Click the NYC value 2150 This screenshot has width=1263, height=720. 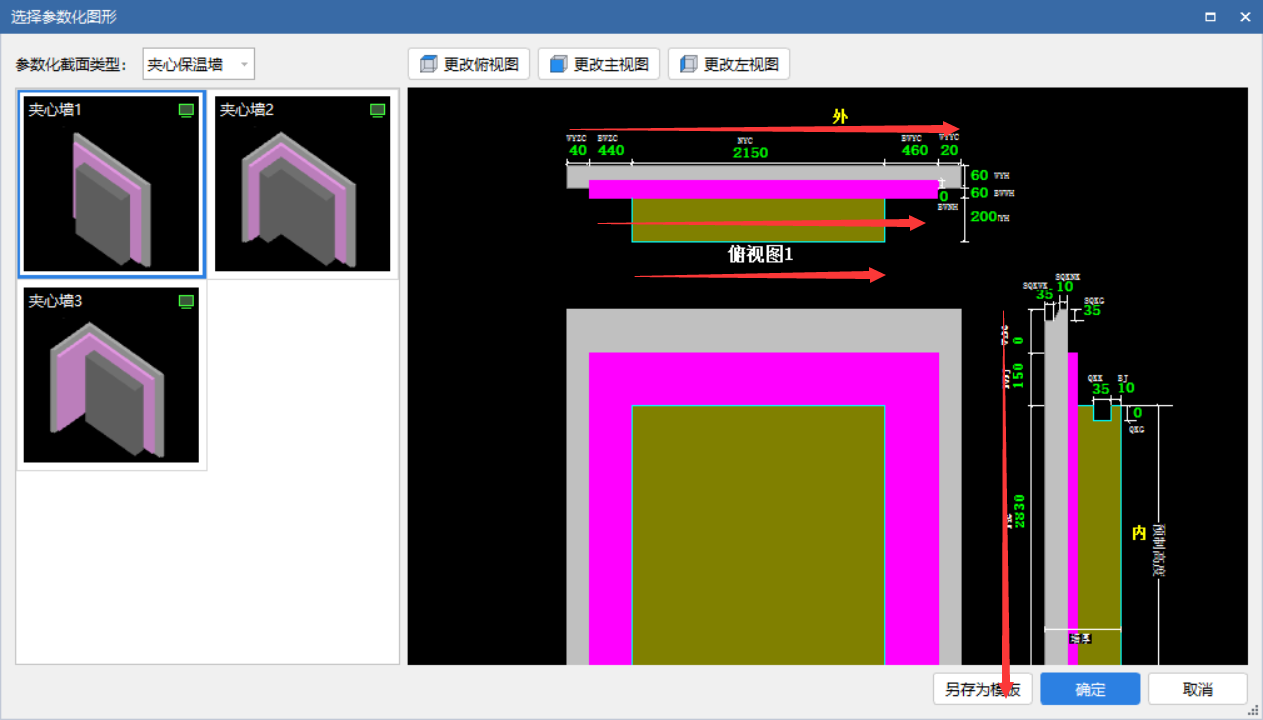750,153
